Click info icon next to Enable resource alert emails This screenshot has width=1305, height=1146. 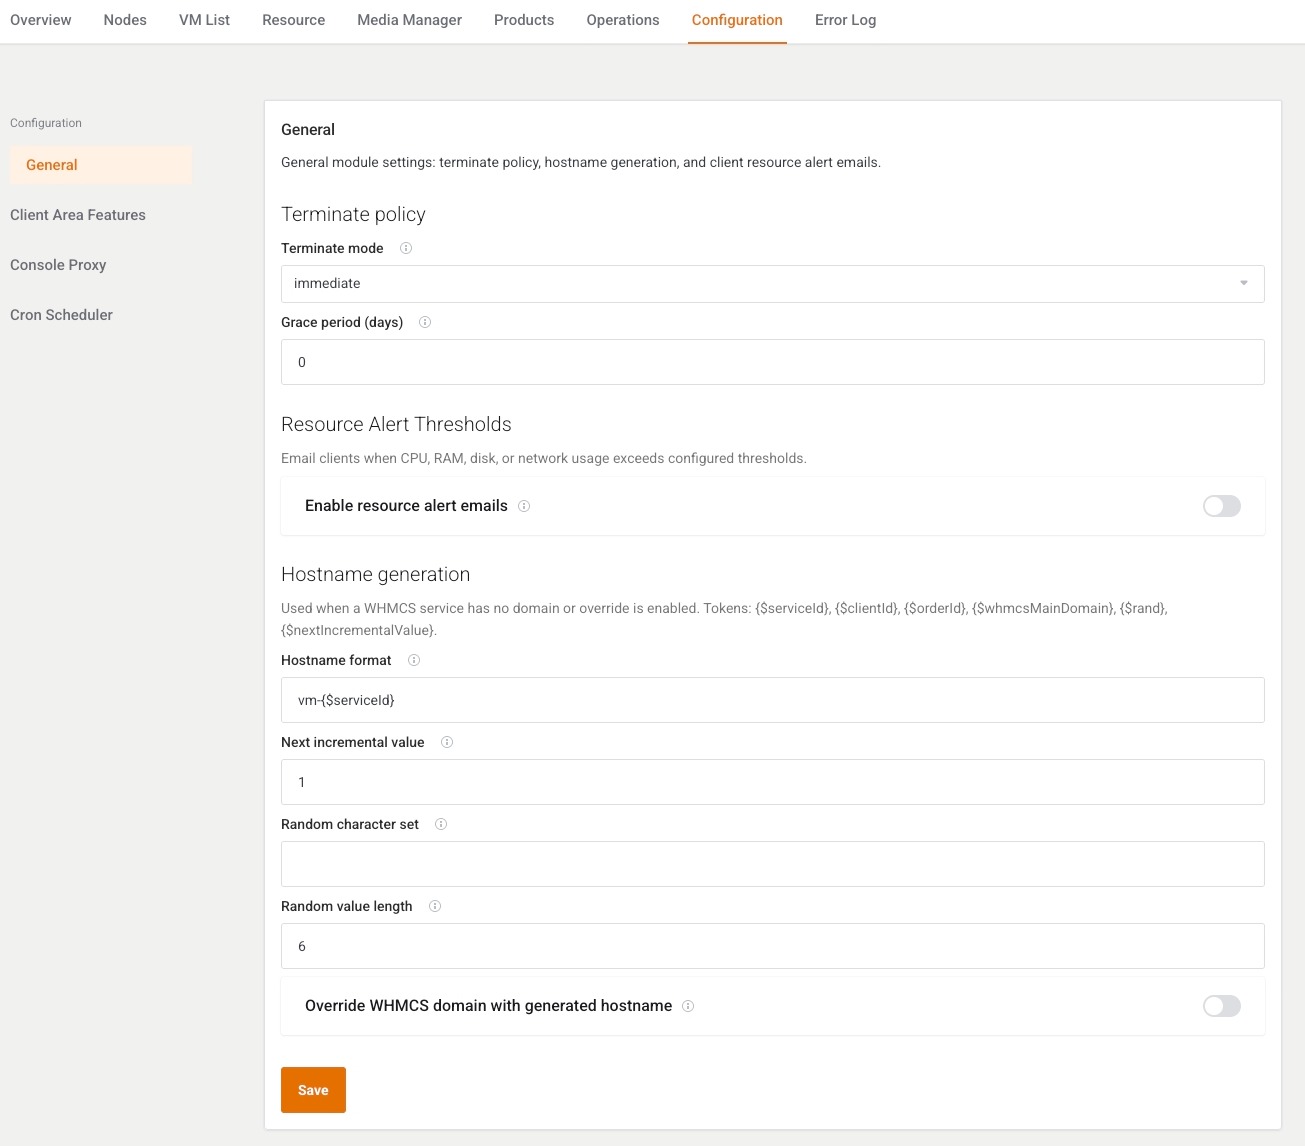pos(524,506)
